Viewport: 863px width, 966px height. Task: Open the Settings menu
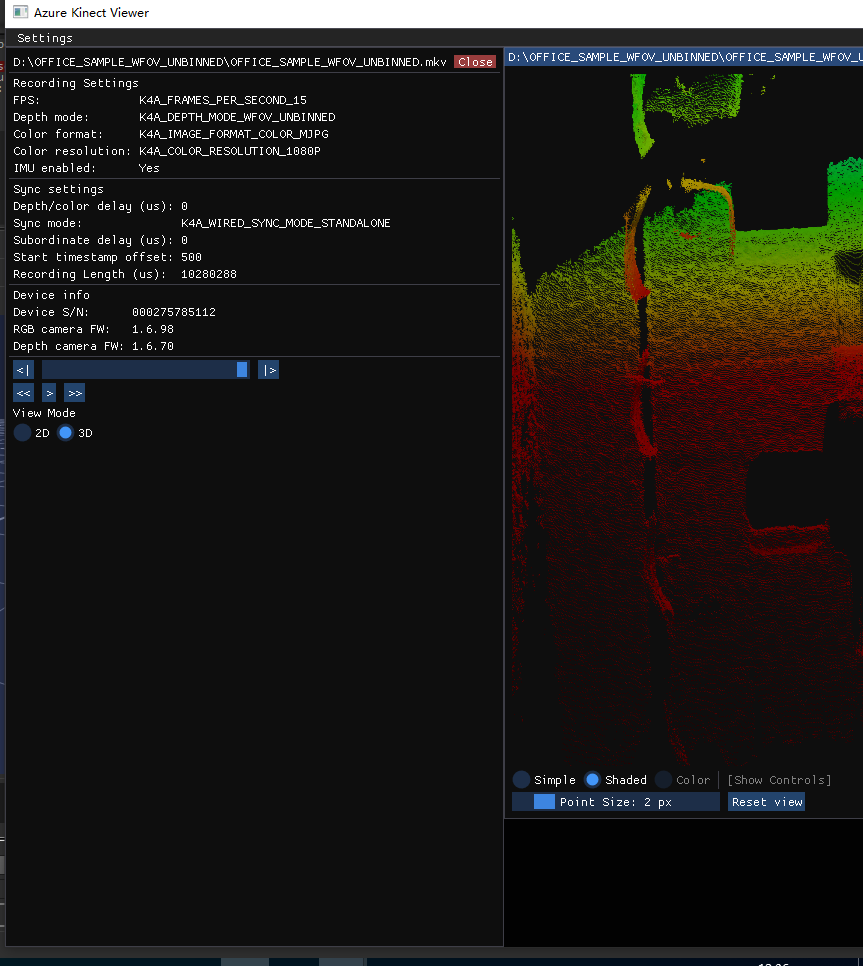(x=45, y=38)
